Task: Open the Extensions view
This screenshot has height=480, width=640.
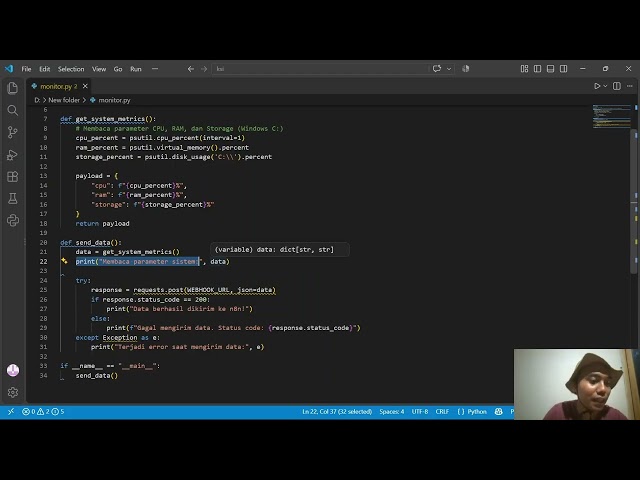Action: pos(13,177)
